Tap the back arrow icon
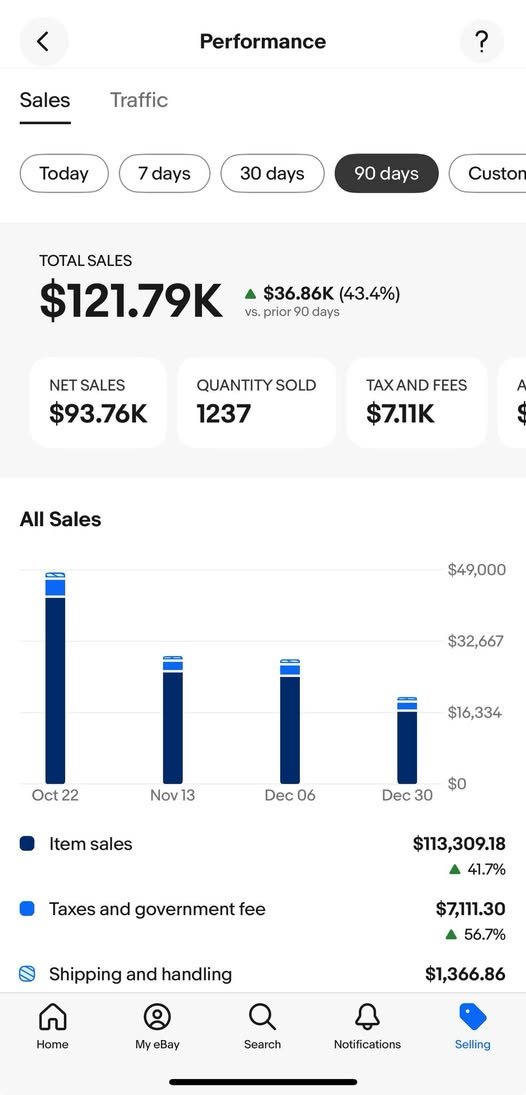This screenshot has width=526, height=1095. pos(43,42)
